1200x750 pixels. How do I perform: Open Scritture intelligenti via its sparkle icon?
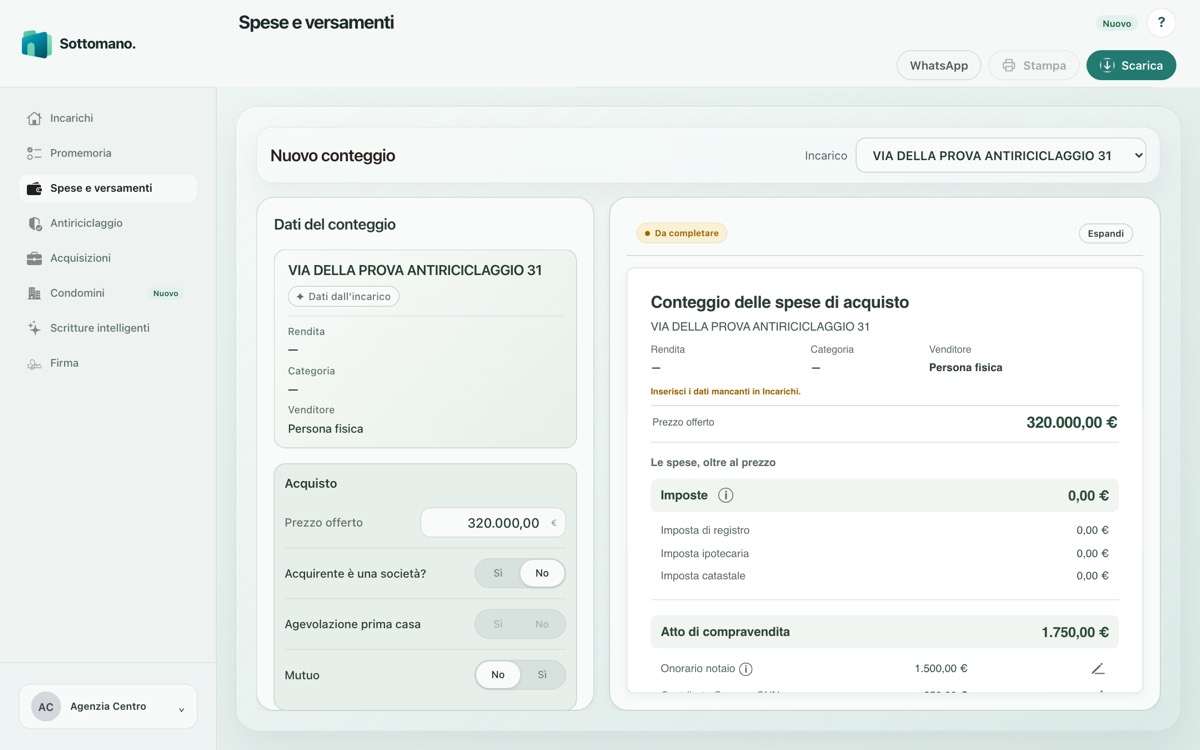pos(34,328)
